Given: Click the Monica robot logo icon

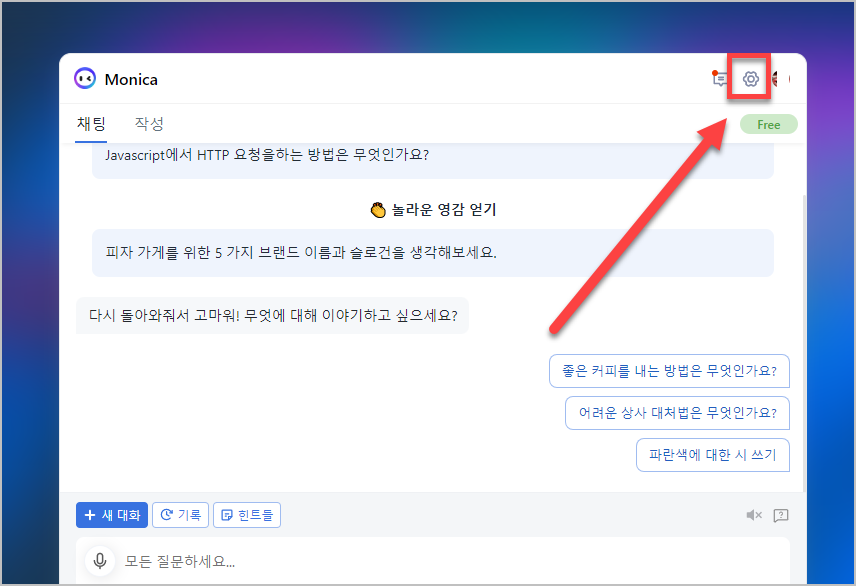Looking at the screenshot, I should pos(86,78).
